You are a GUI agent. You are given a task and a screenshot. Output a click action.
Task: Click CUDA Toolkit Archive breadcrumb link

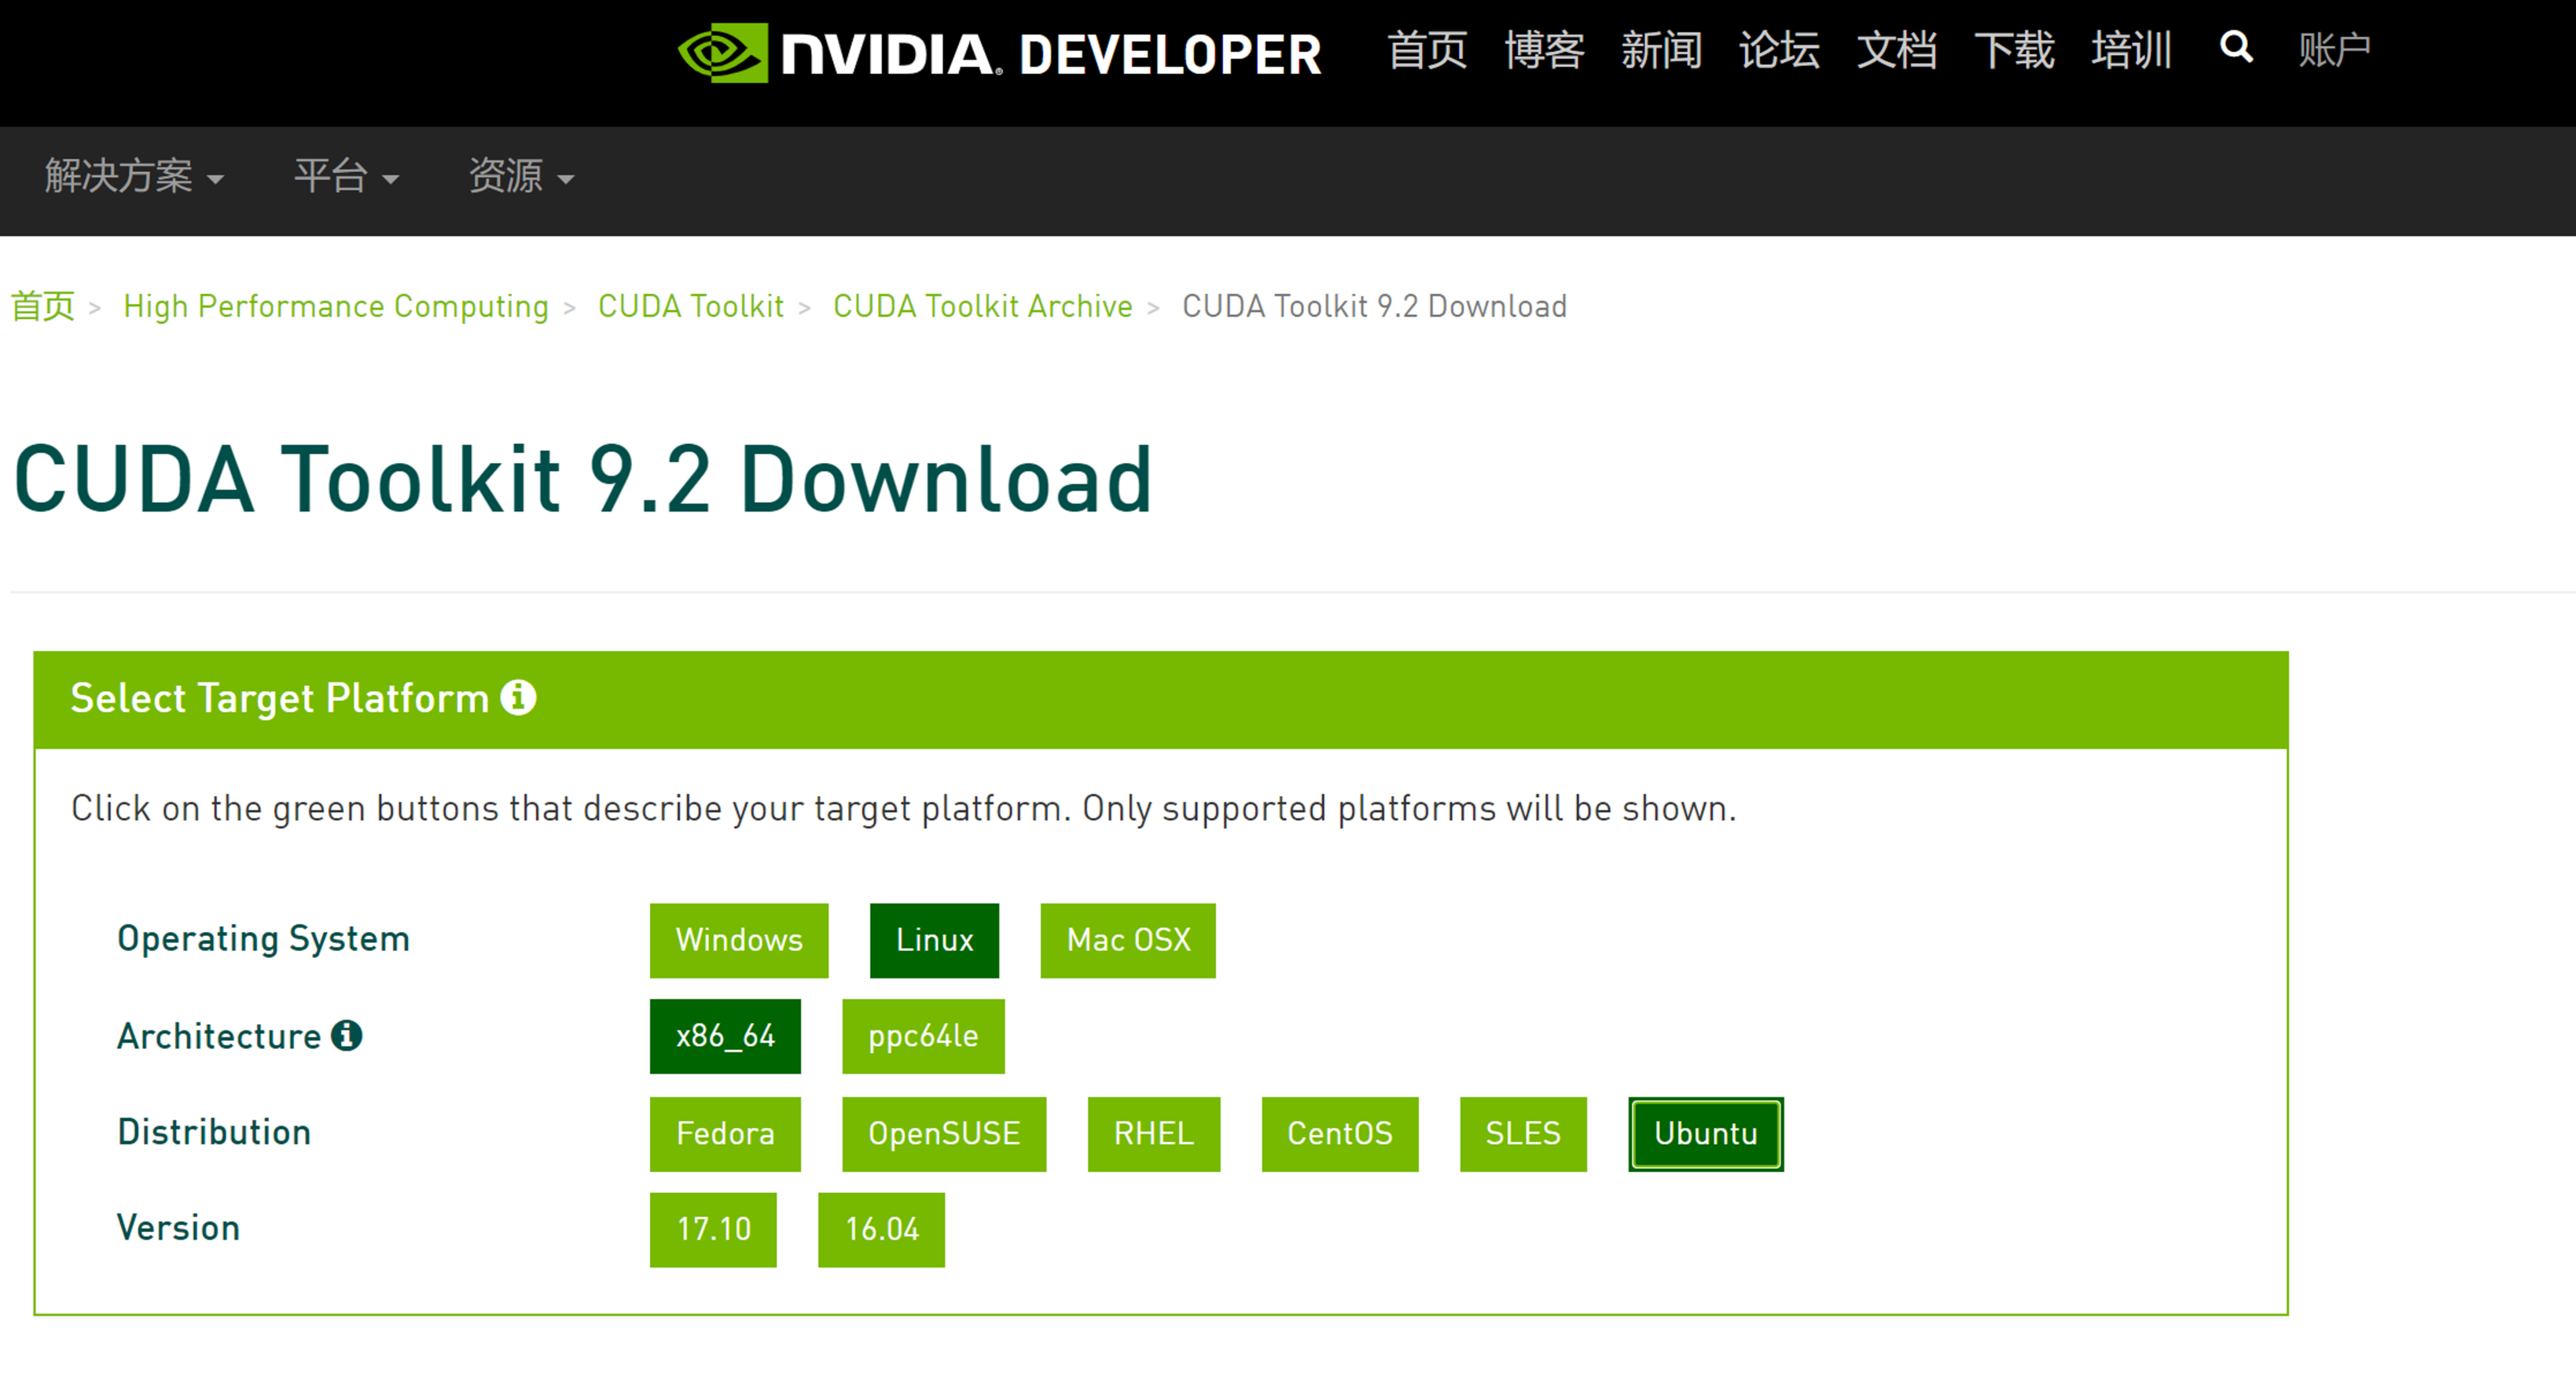pyautogui.click(x=982, y=306)
